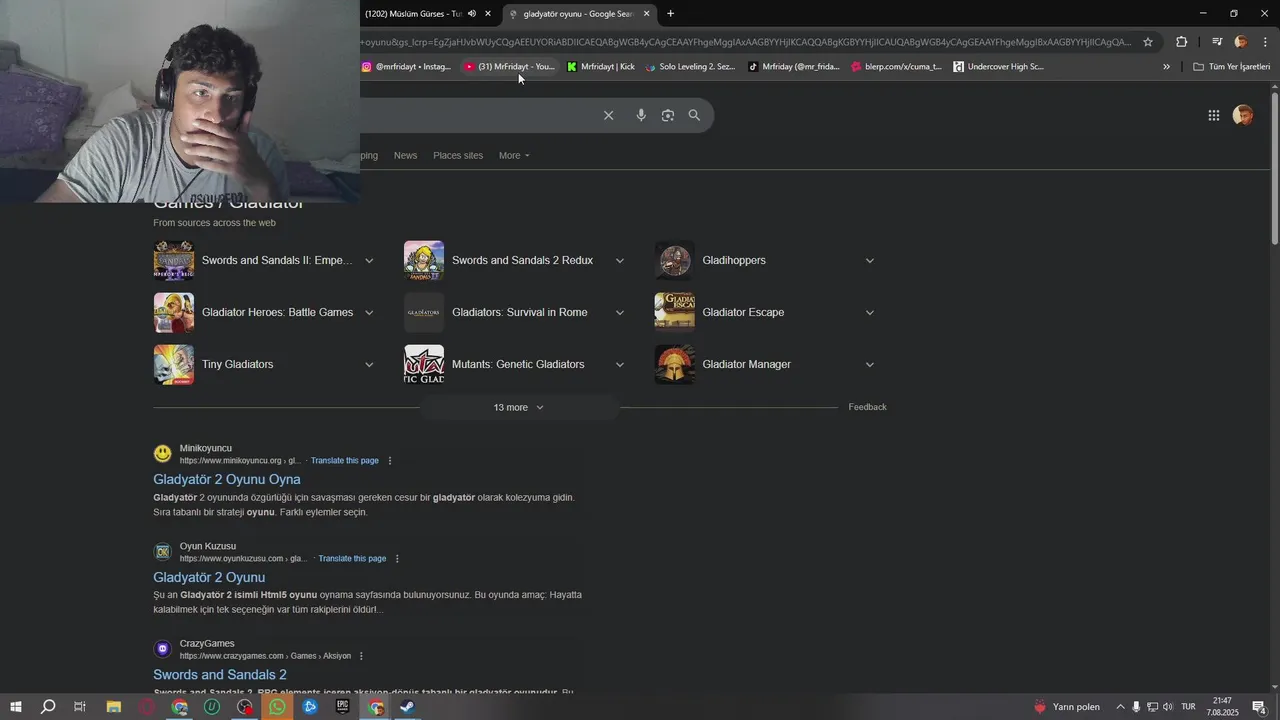
Task: Switch to the News results tab
Action: pos(405,155)
